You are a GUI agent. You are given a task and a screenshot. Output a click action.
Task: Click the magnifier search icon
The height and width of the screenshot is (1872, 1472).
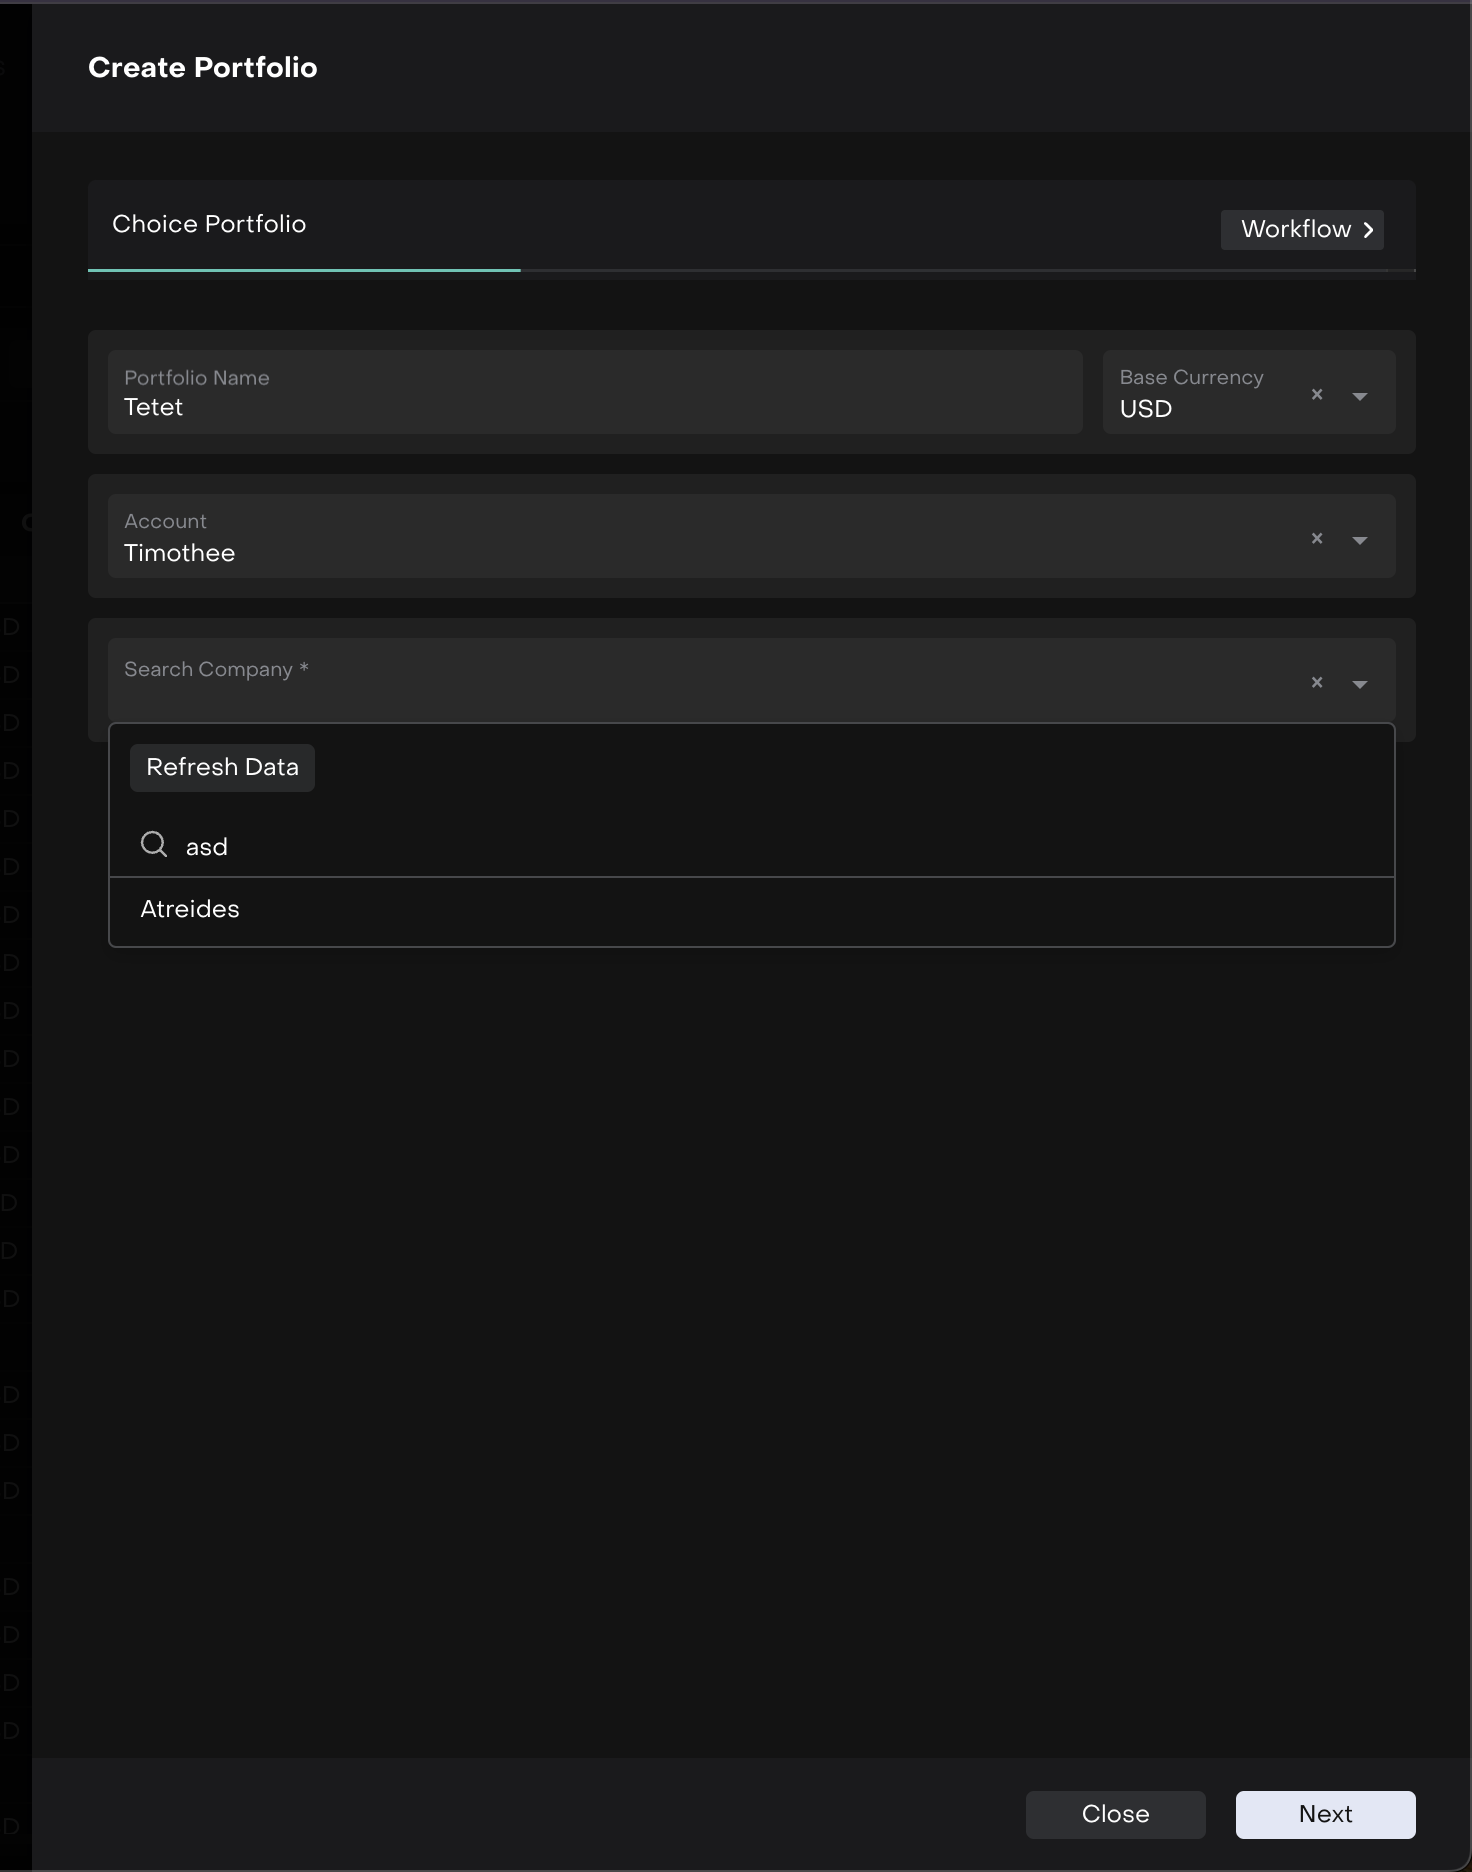point(154,845)
